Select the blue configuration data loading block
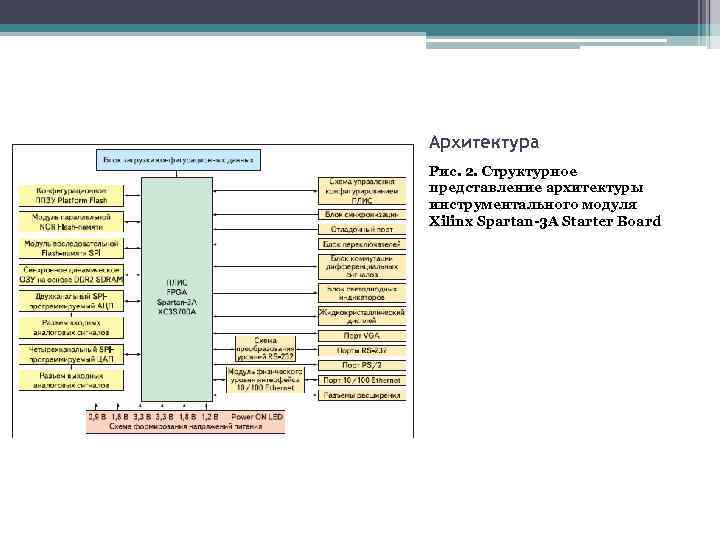The height and width of the screenshot is (540, 720). [179, 160]
